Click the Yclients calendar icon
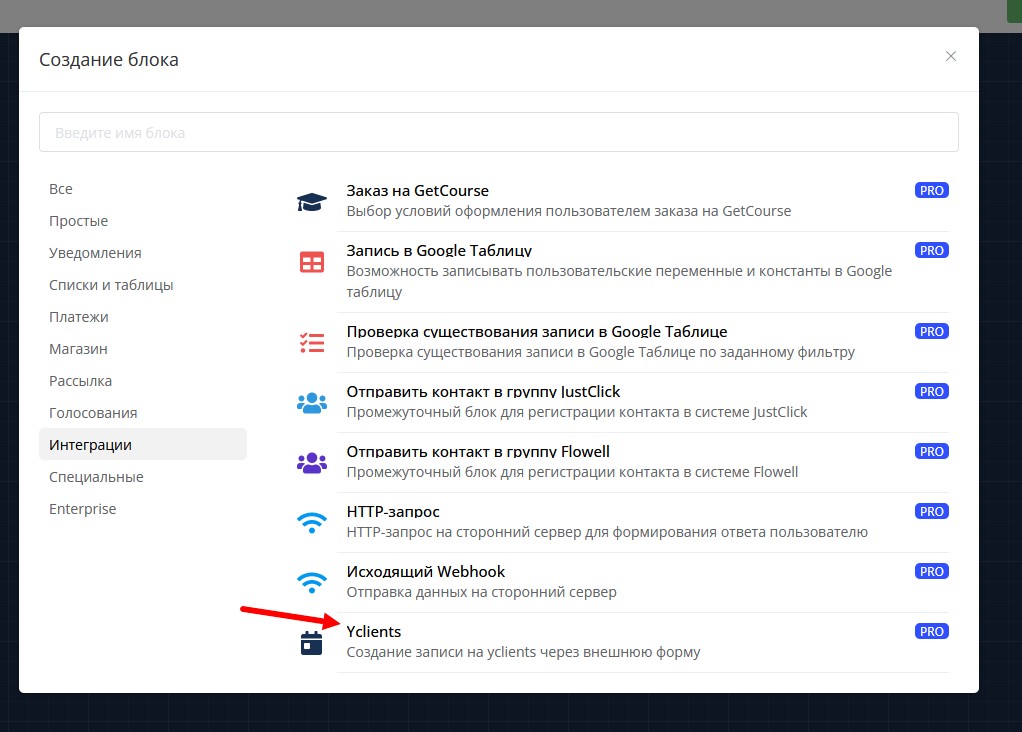The width and height of the screenshot is (1022, 732). point(312,642)
